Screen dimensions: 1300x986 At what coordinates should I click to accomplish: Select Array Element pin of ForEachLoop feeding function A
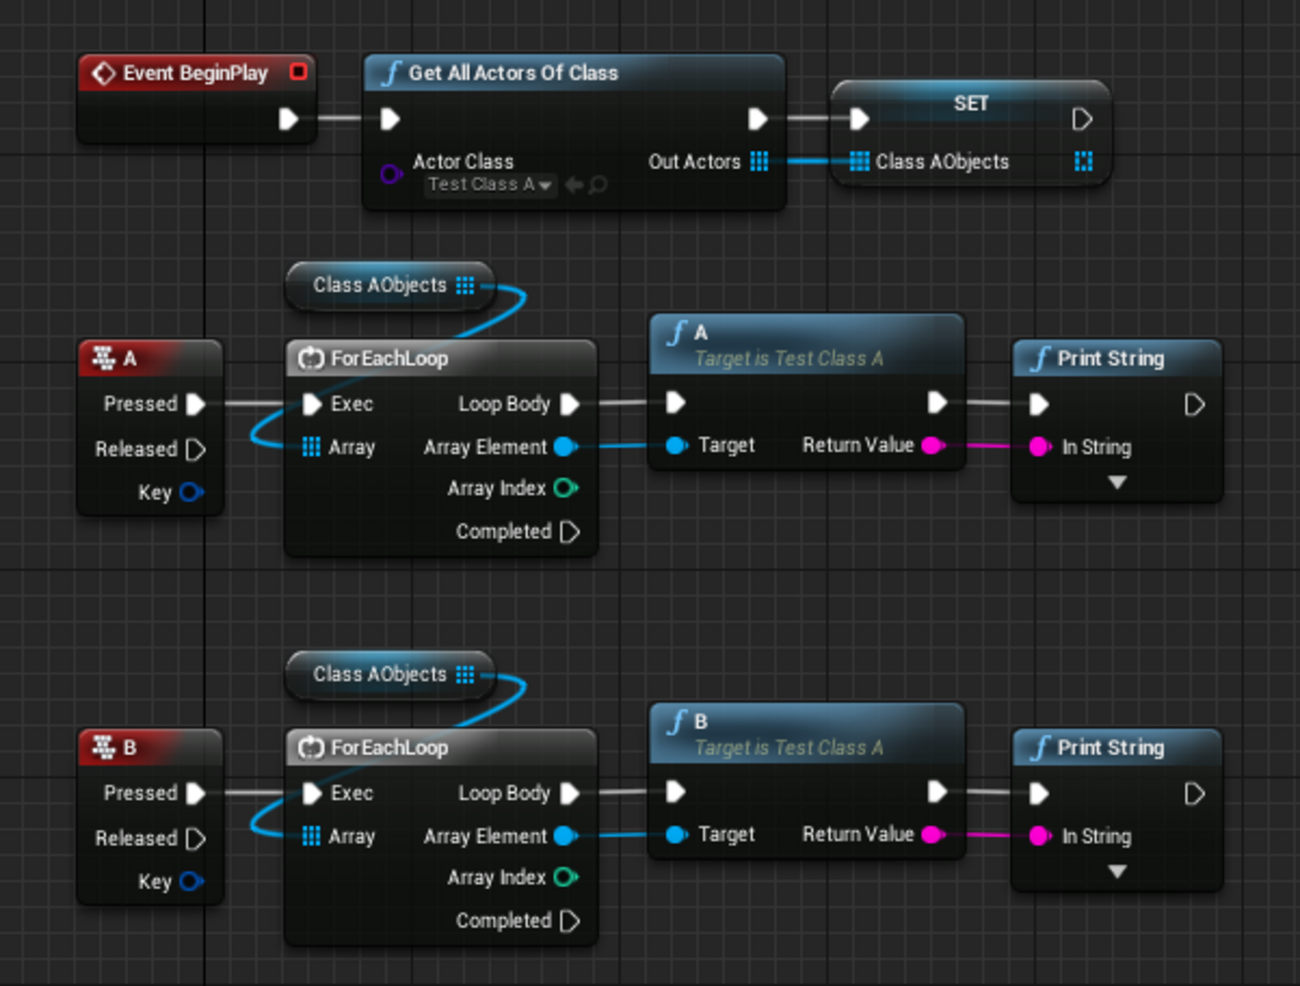(x=566, y=447)
